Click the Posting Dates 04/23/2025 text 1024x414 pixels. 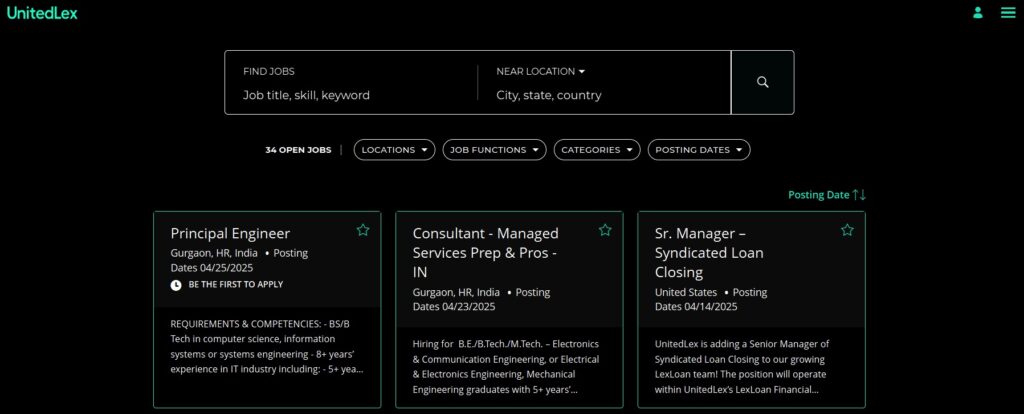[481, 299]
